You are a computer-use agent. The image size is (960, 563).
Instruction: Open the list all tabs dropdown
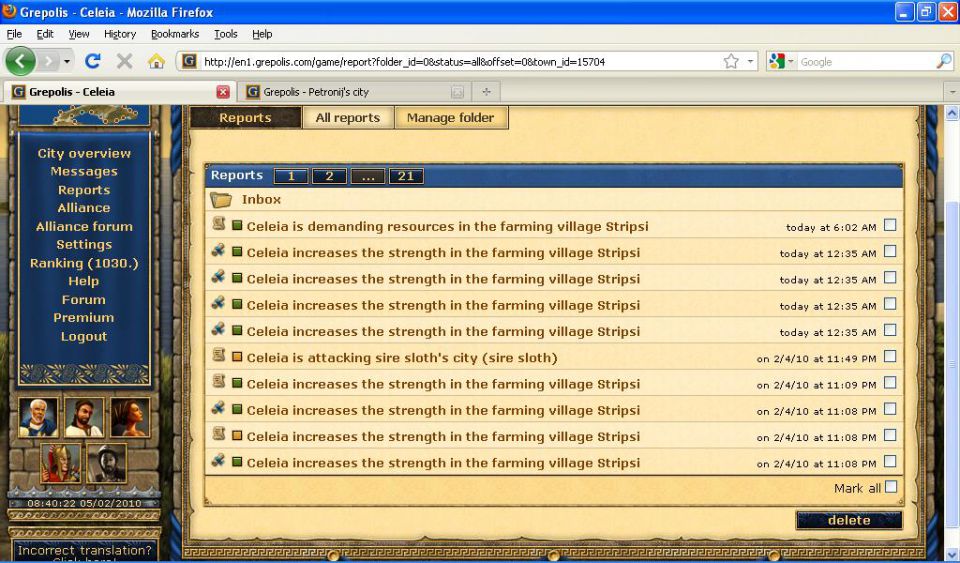(x=951, y=92)
